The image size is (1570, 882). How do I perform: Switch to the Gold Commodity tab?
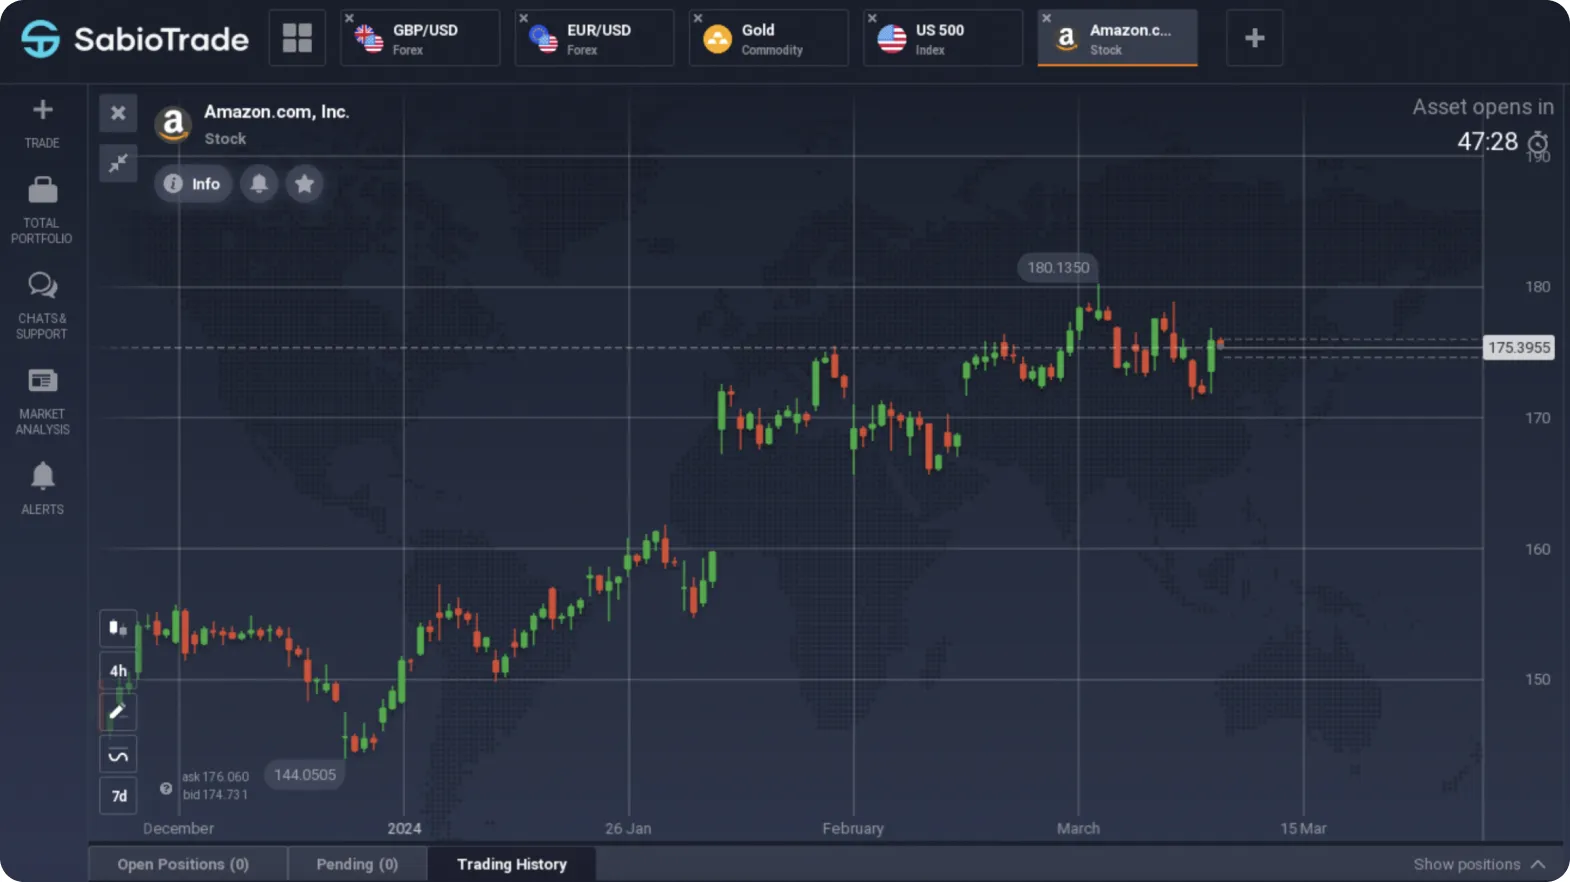click(768, 39)
